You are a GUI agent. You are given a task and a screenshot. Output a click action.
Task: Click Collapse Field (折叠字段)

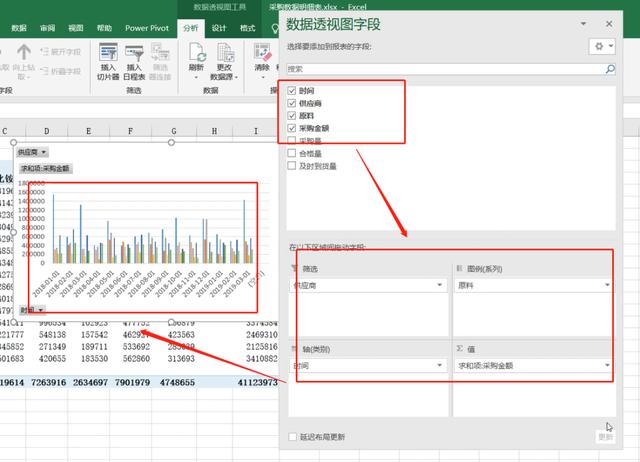pos(60,71)
